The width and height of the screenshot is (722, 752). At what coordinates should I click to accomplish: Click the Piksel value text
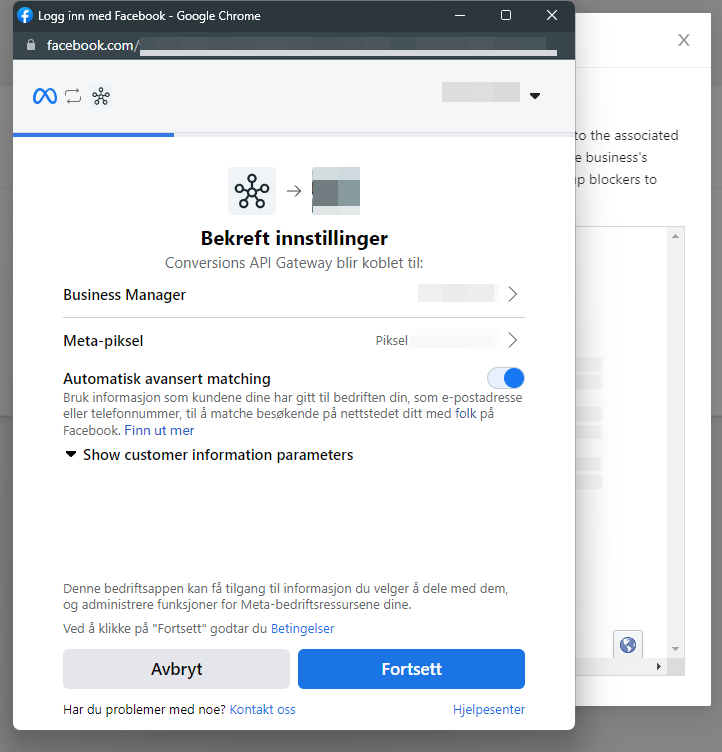(391, 341)
